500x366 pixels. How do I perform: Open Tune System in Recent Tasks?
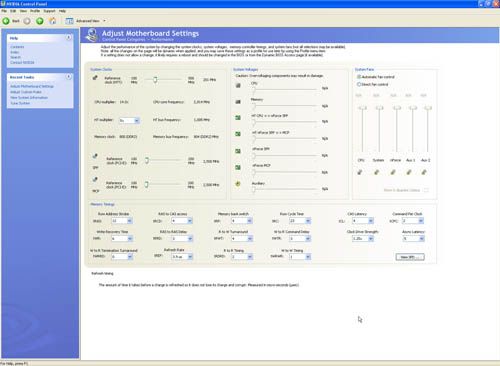pos(20,103)
